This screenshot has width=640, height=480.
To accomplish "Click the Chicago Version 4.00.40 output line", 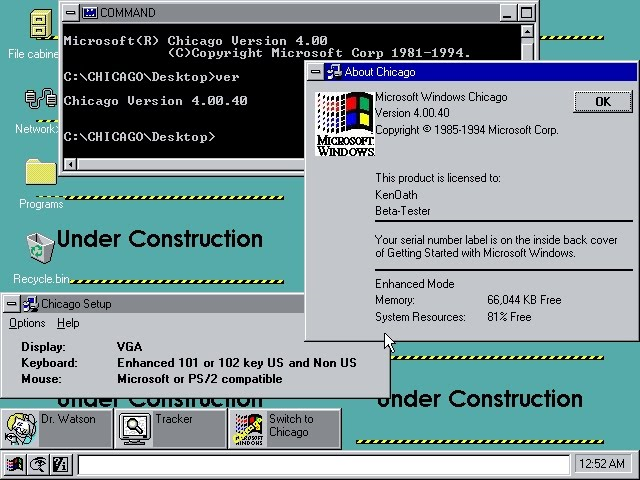I will pyautogui.click(x=155, y=100).
